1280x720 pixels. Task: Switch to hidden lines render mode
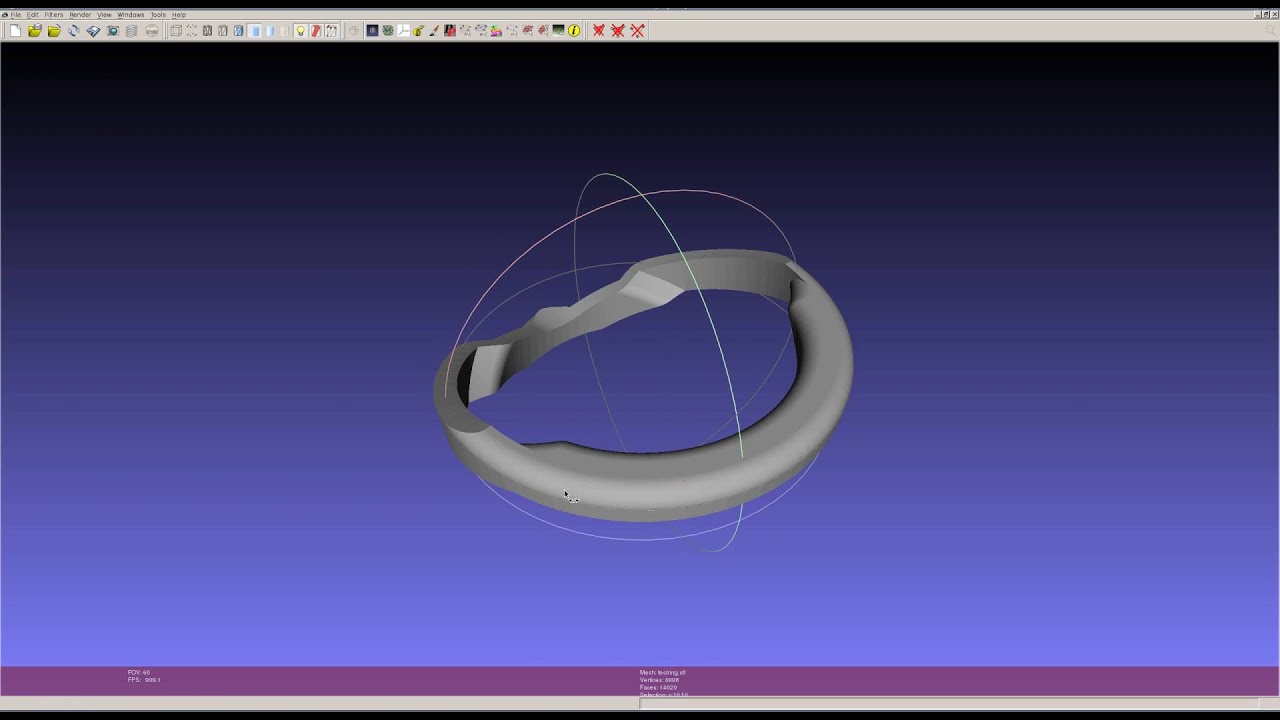point(223,31)
